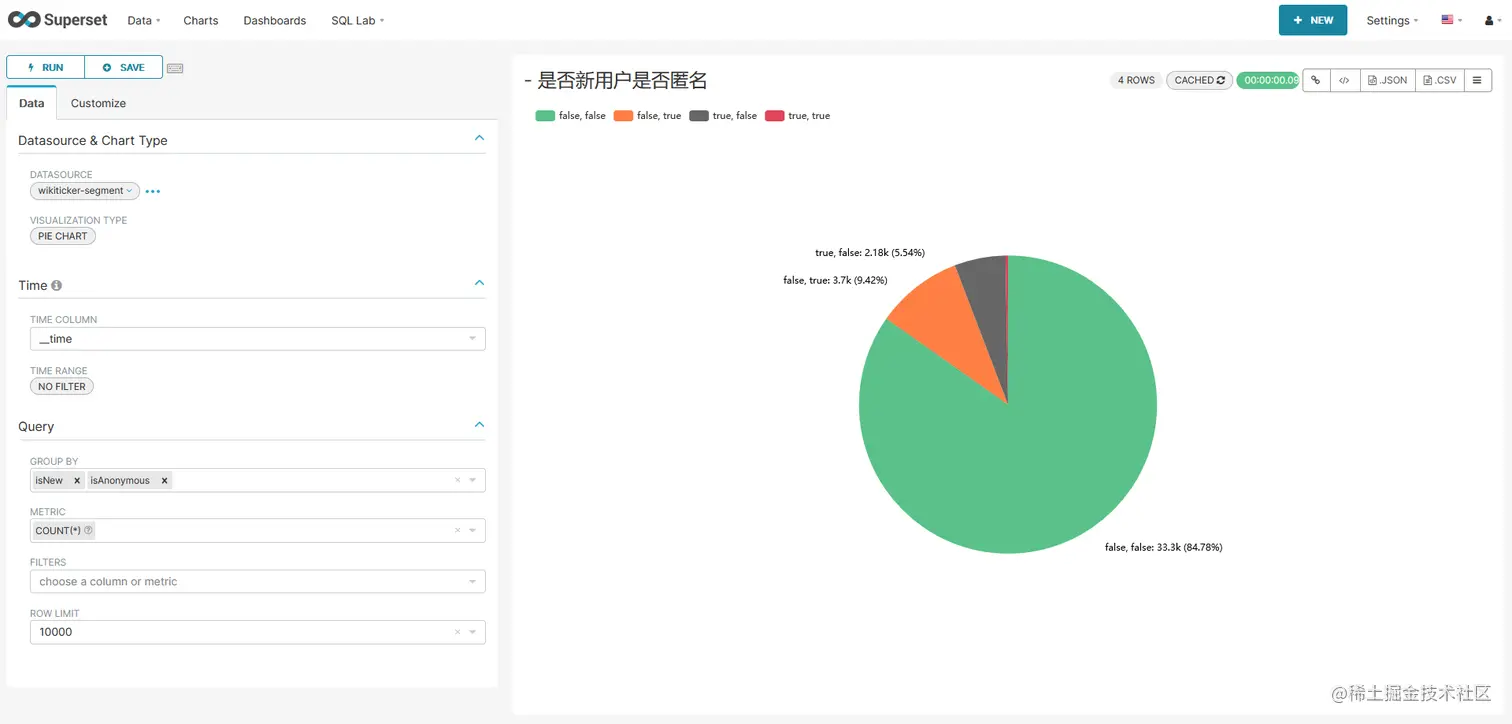Screen dimensions: 1512x724
Task: Open the Time Column dropdown
Action: point(258,339)
